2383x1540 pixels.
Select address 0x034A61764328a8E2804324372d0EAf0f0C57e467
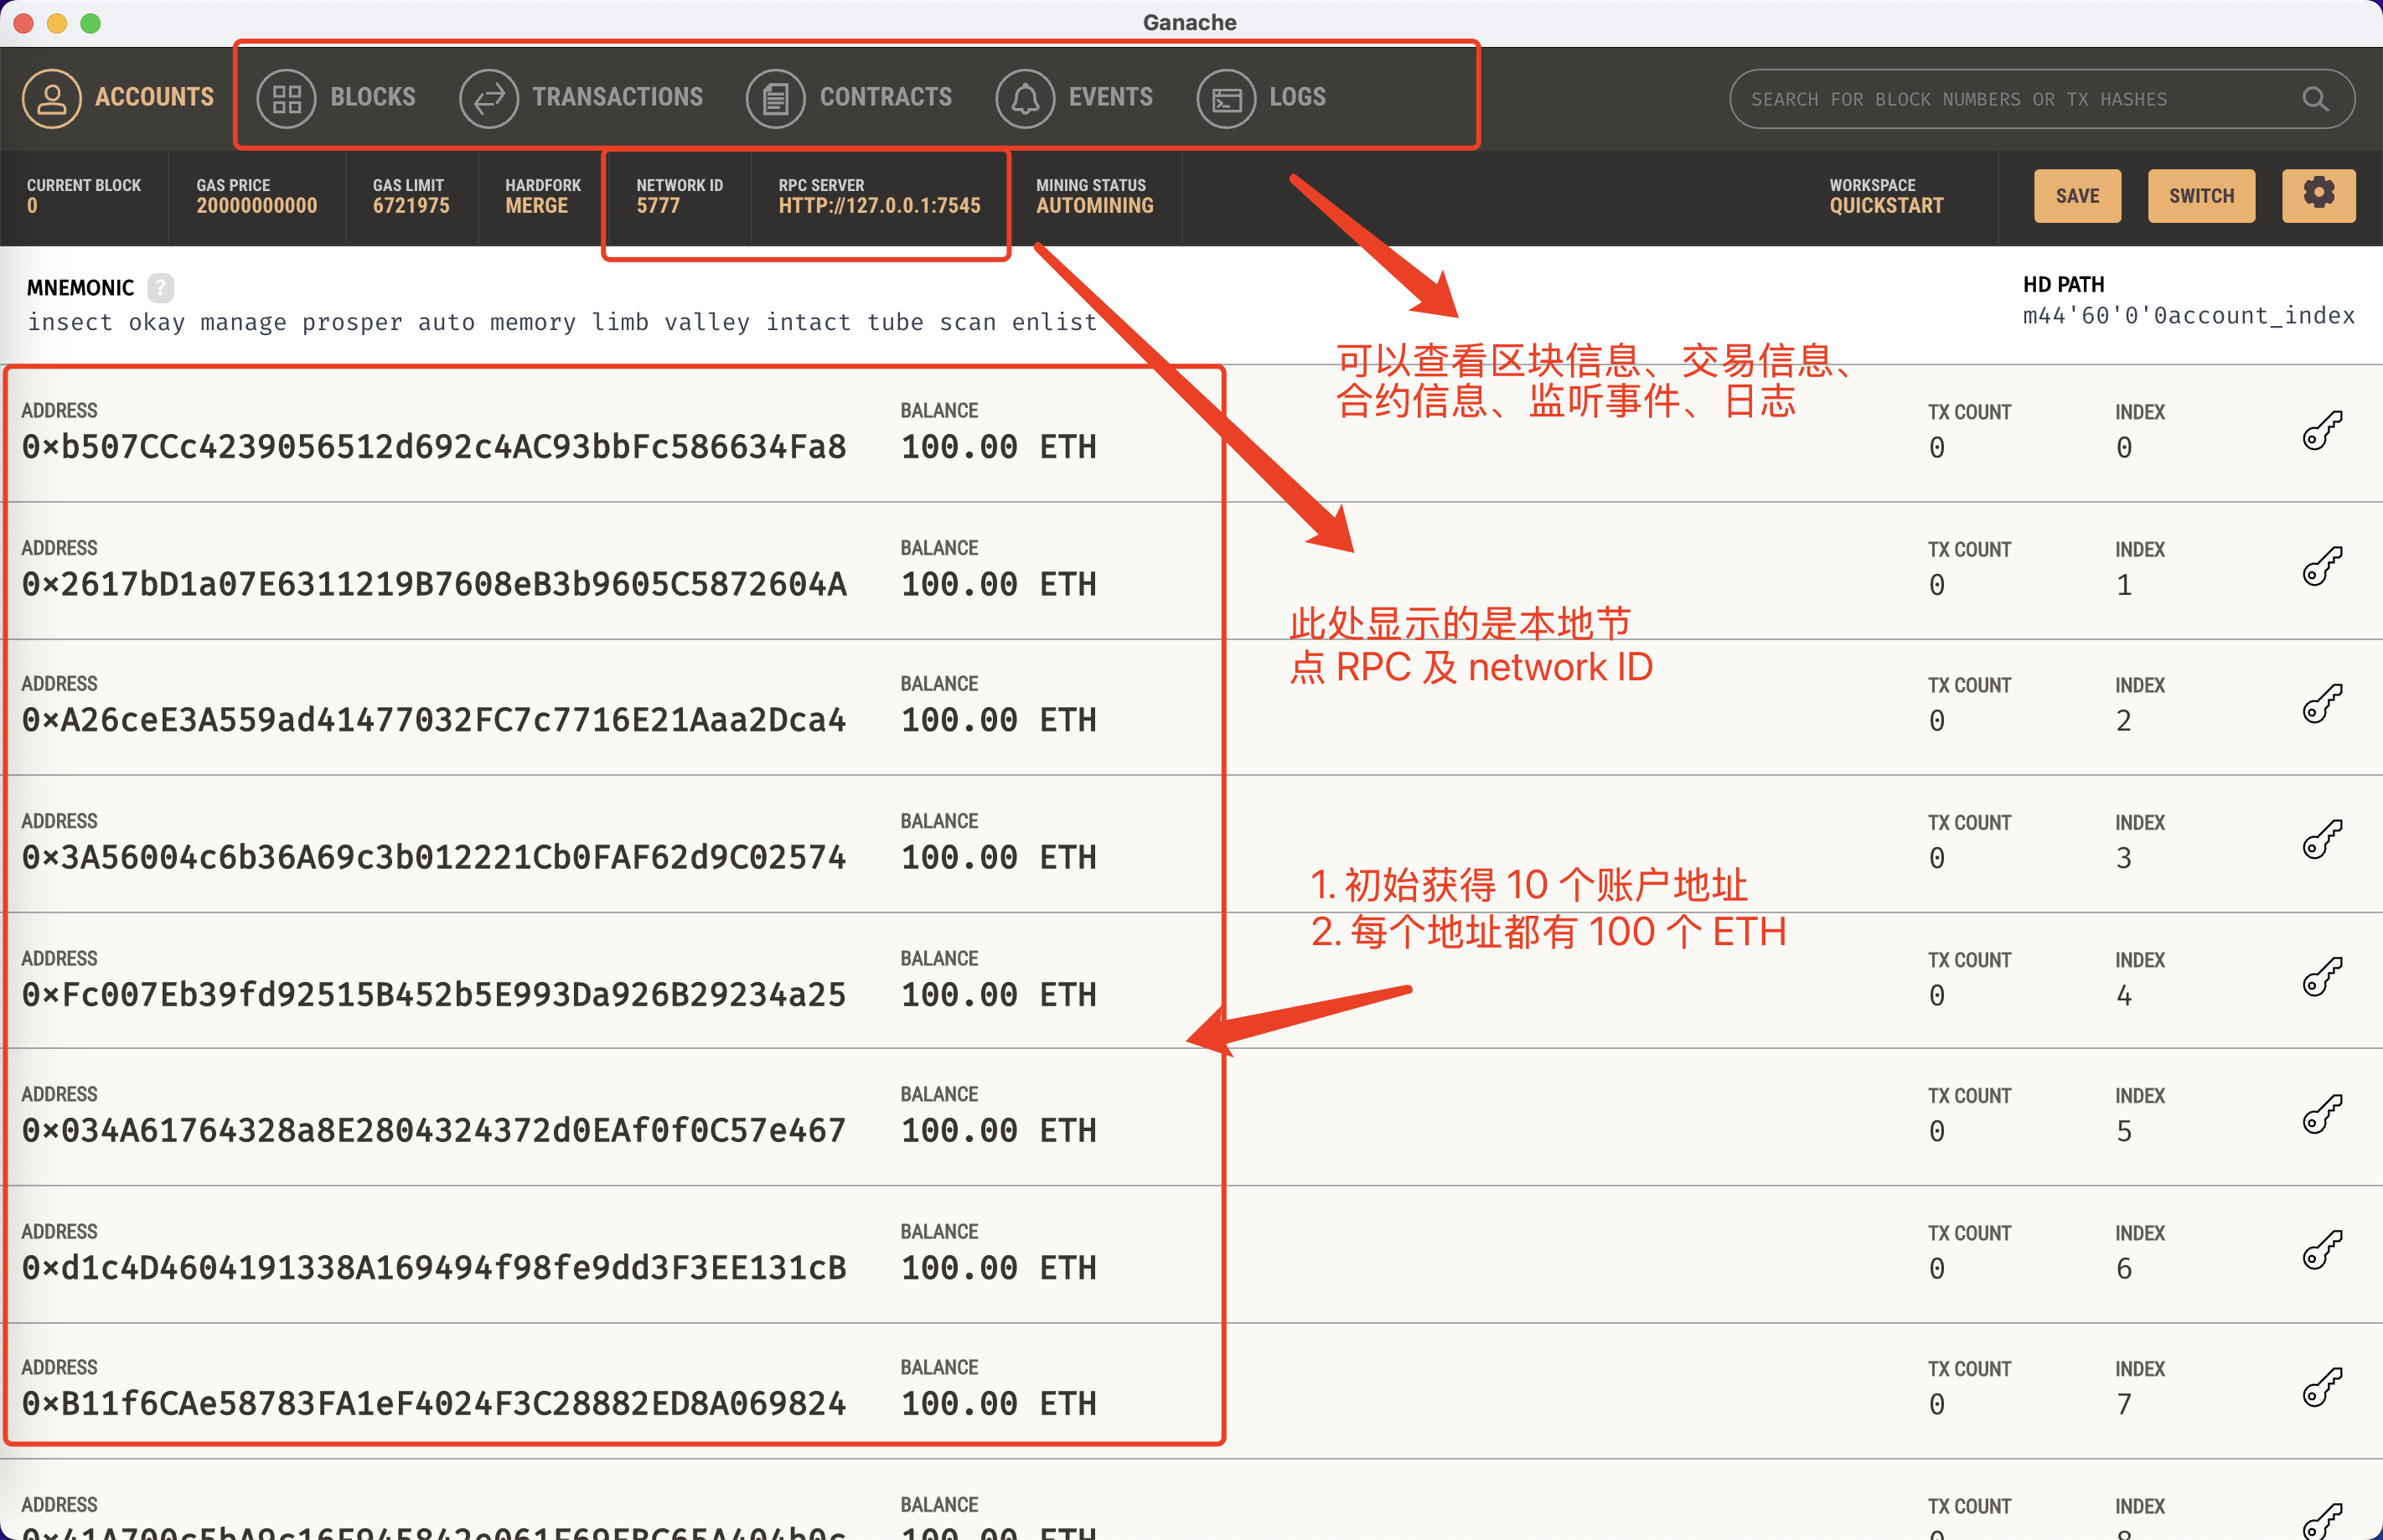click(434, 1131)
